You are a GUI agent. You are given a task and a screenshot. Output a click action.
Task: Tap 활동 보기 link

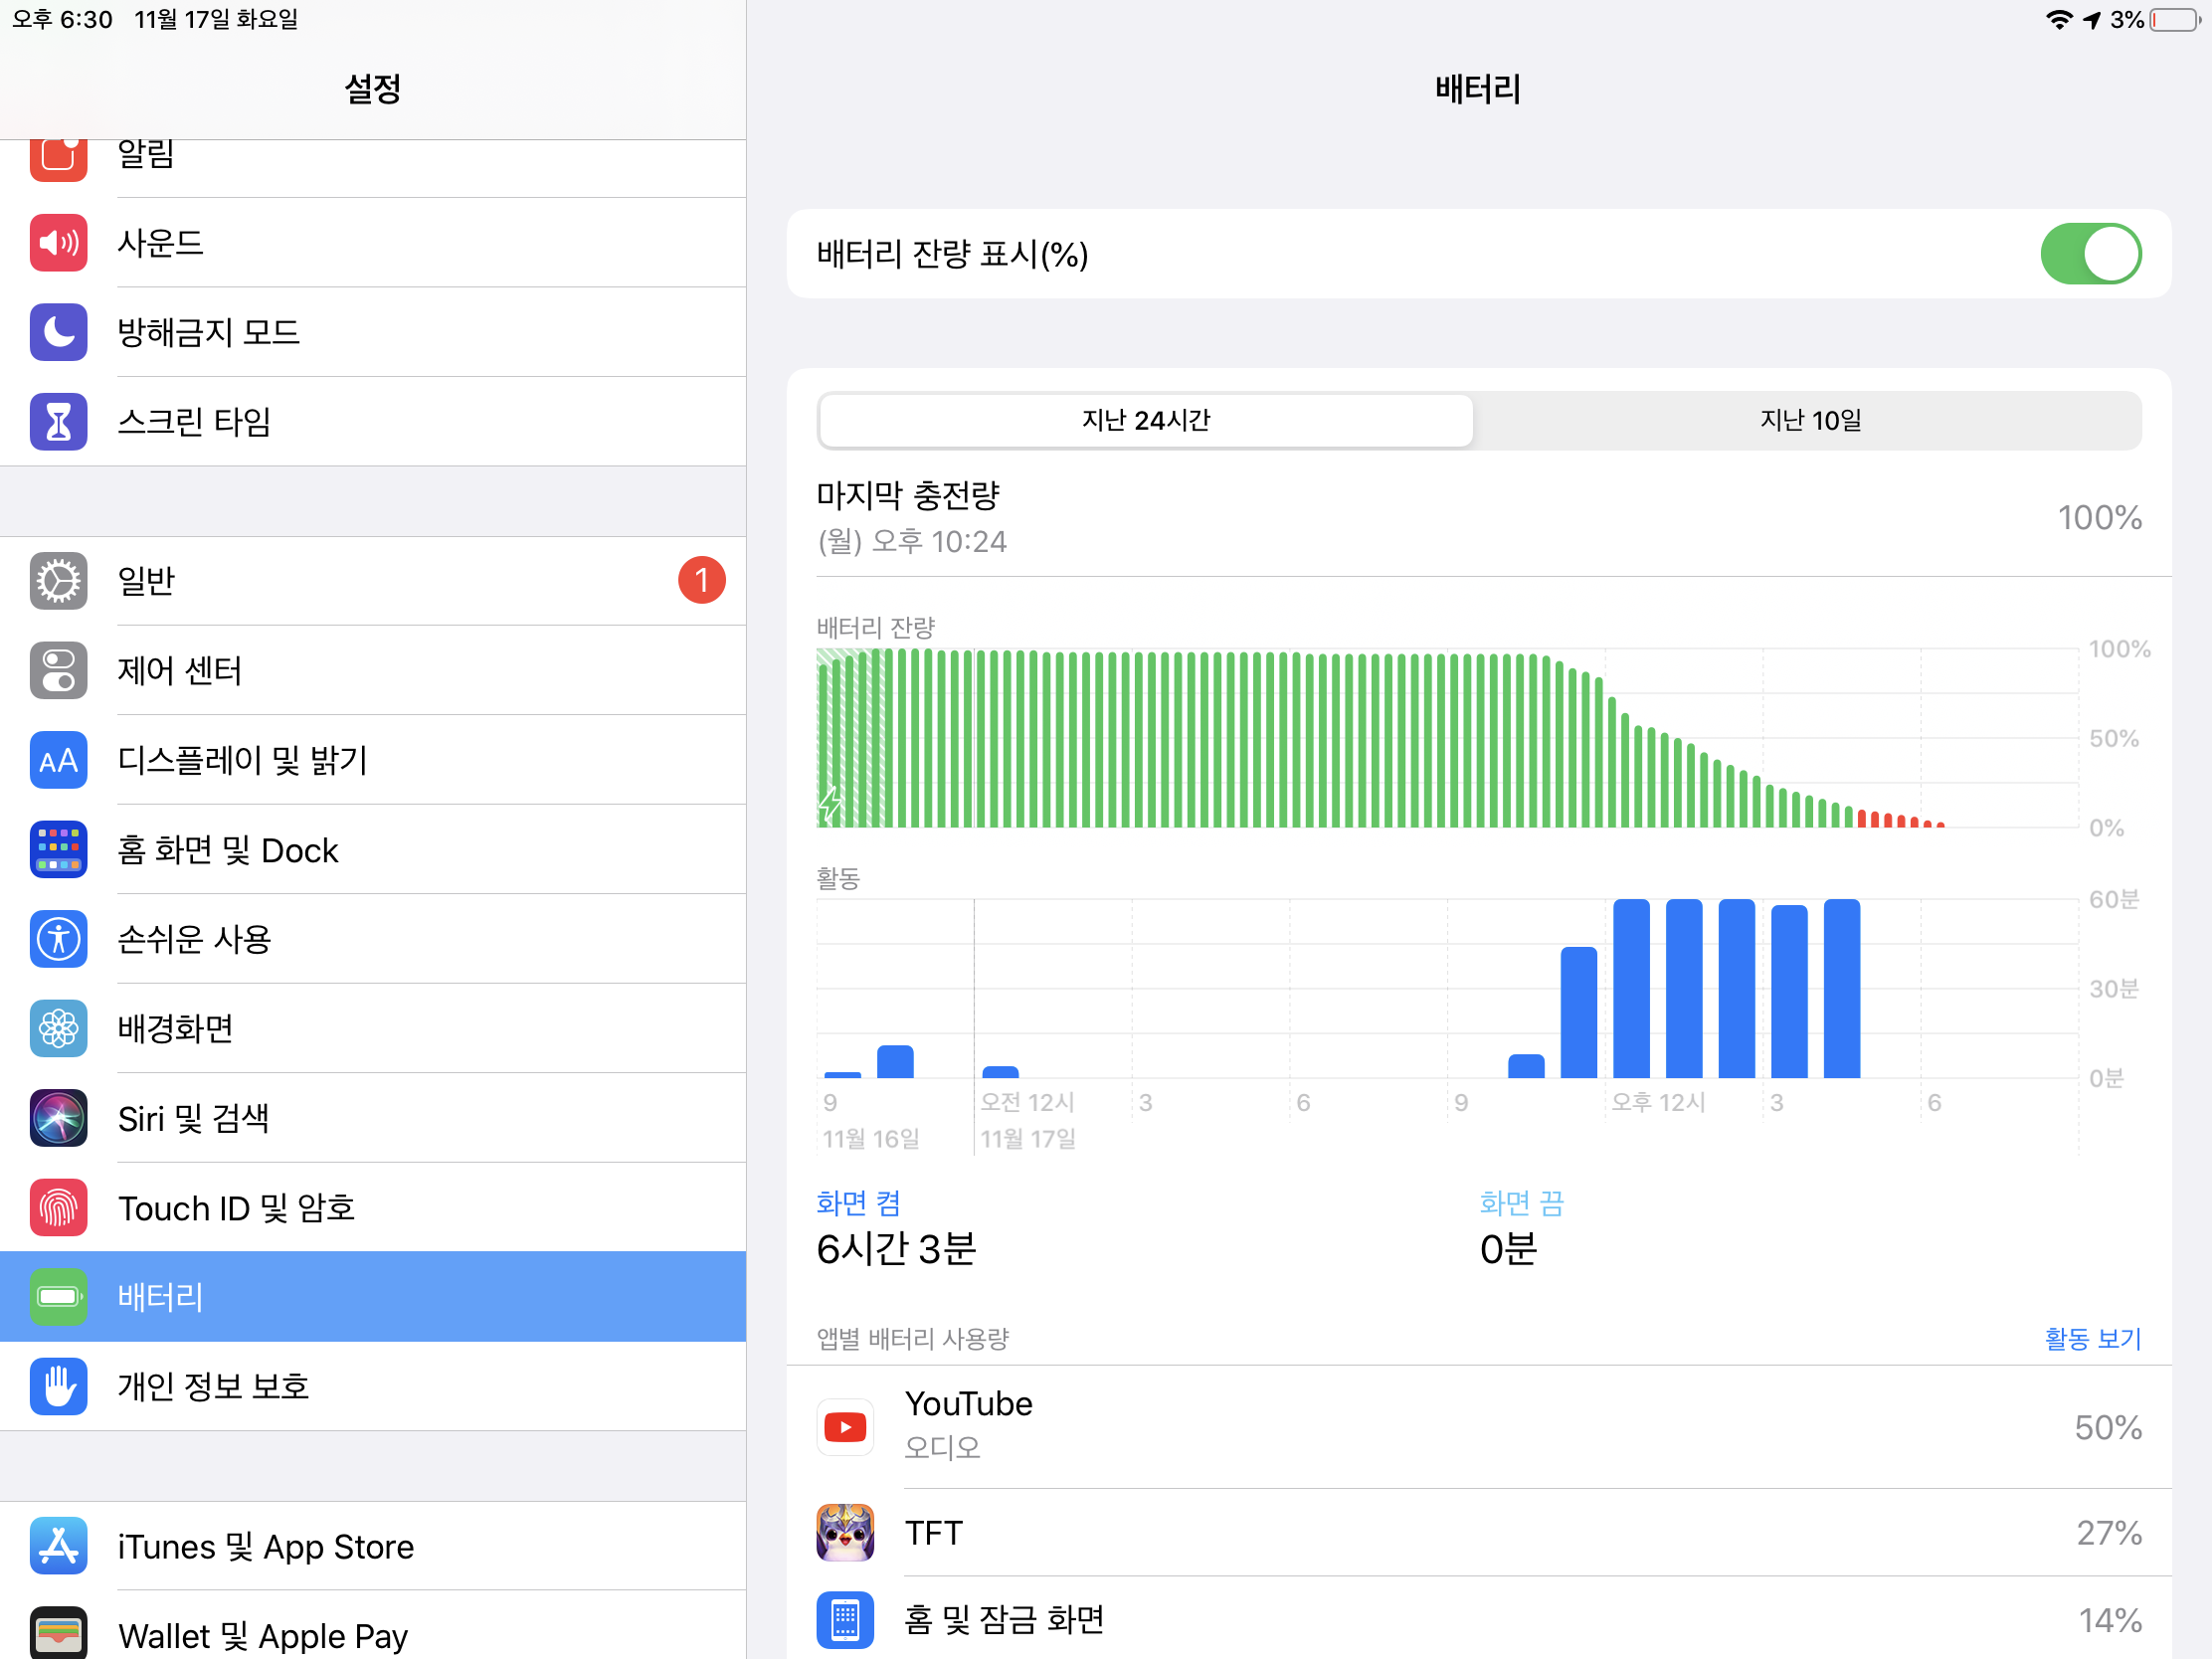coord(2092,1338)
